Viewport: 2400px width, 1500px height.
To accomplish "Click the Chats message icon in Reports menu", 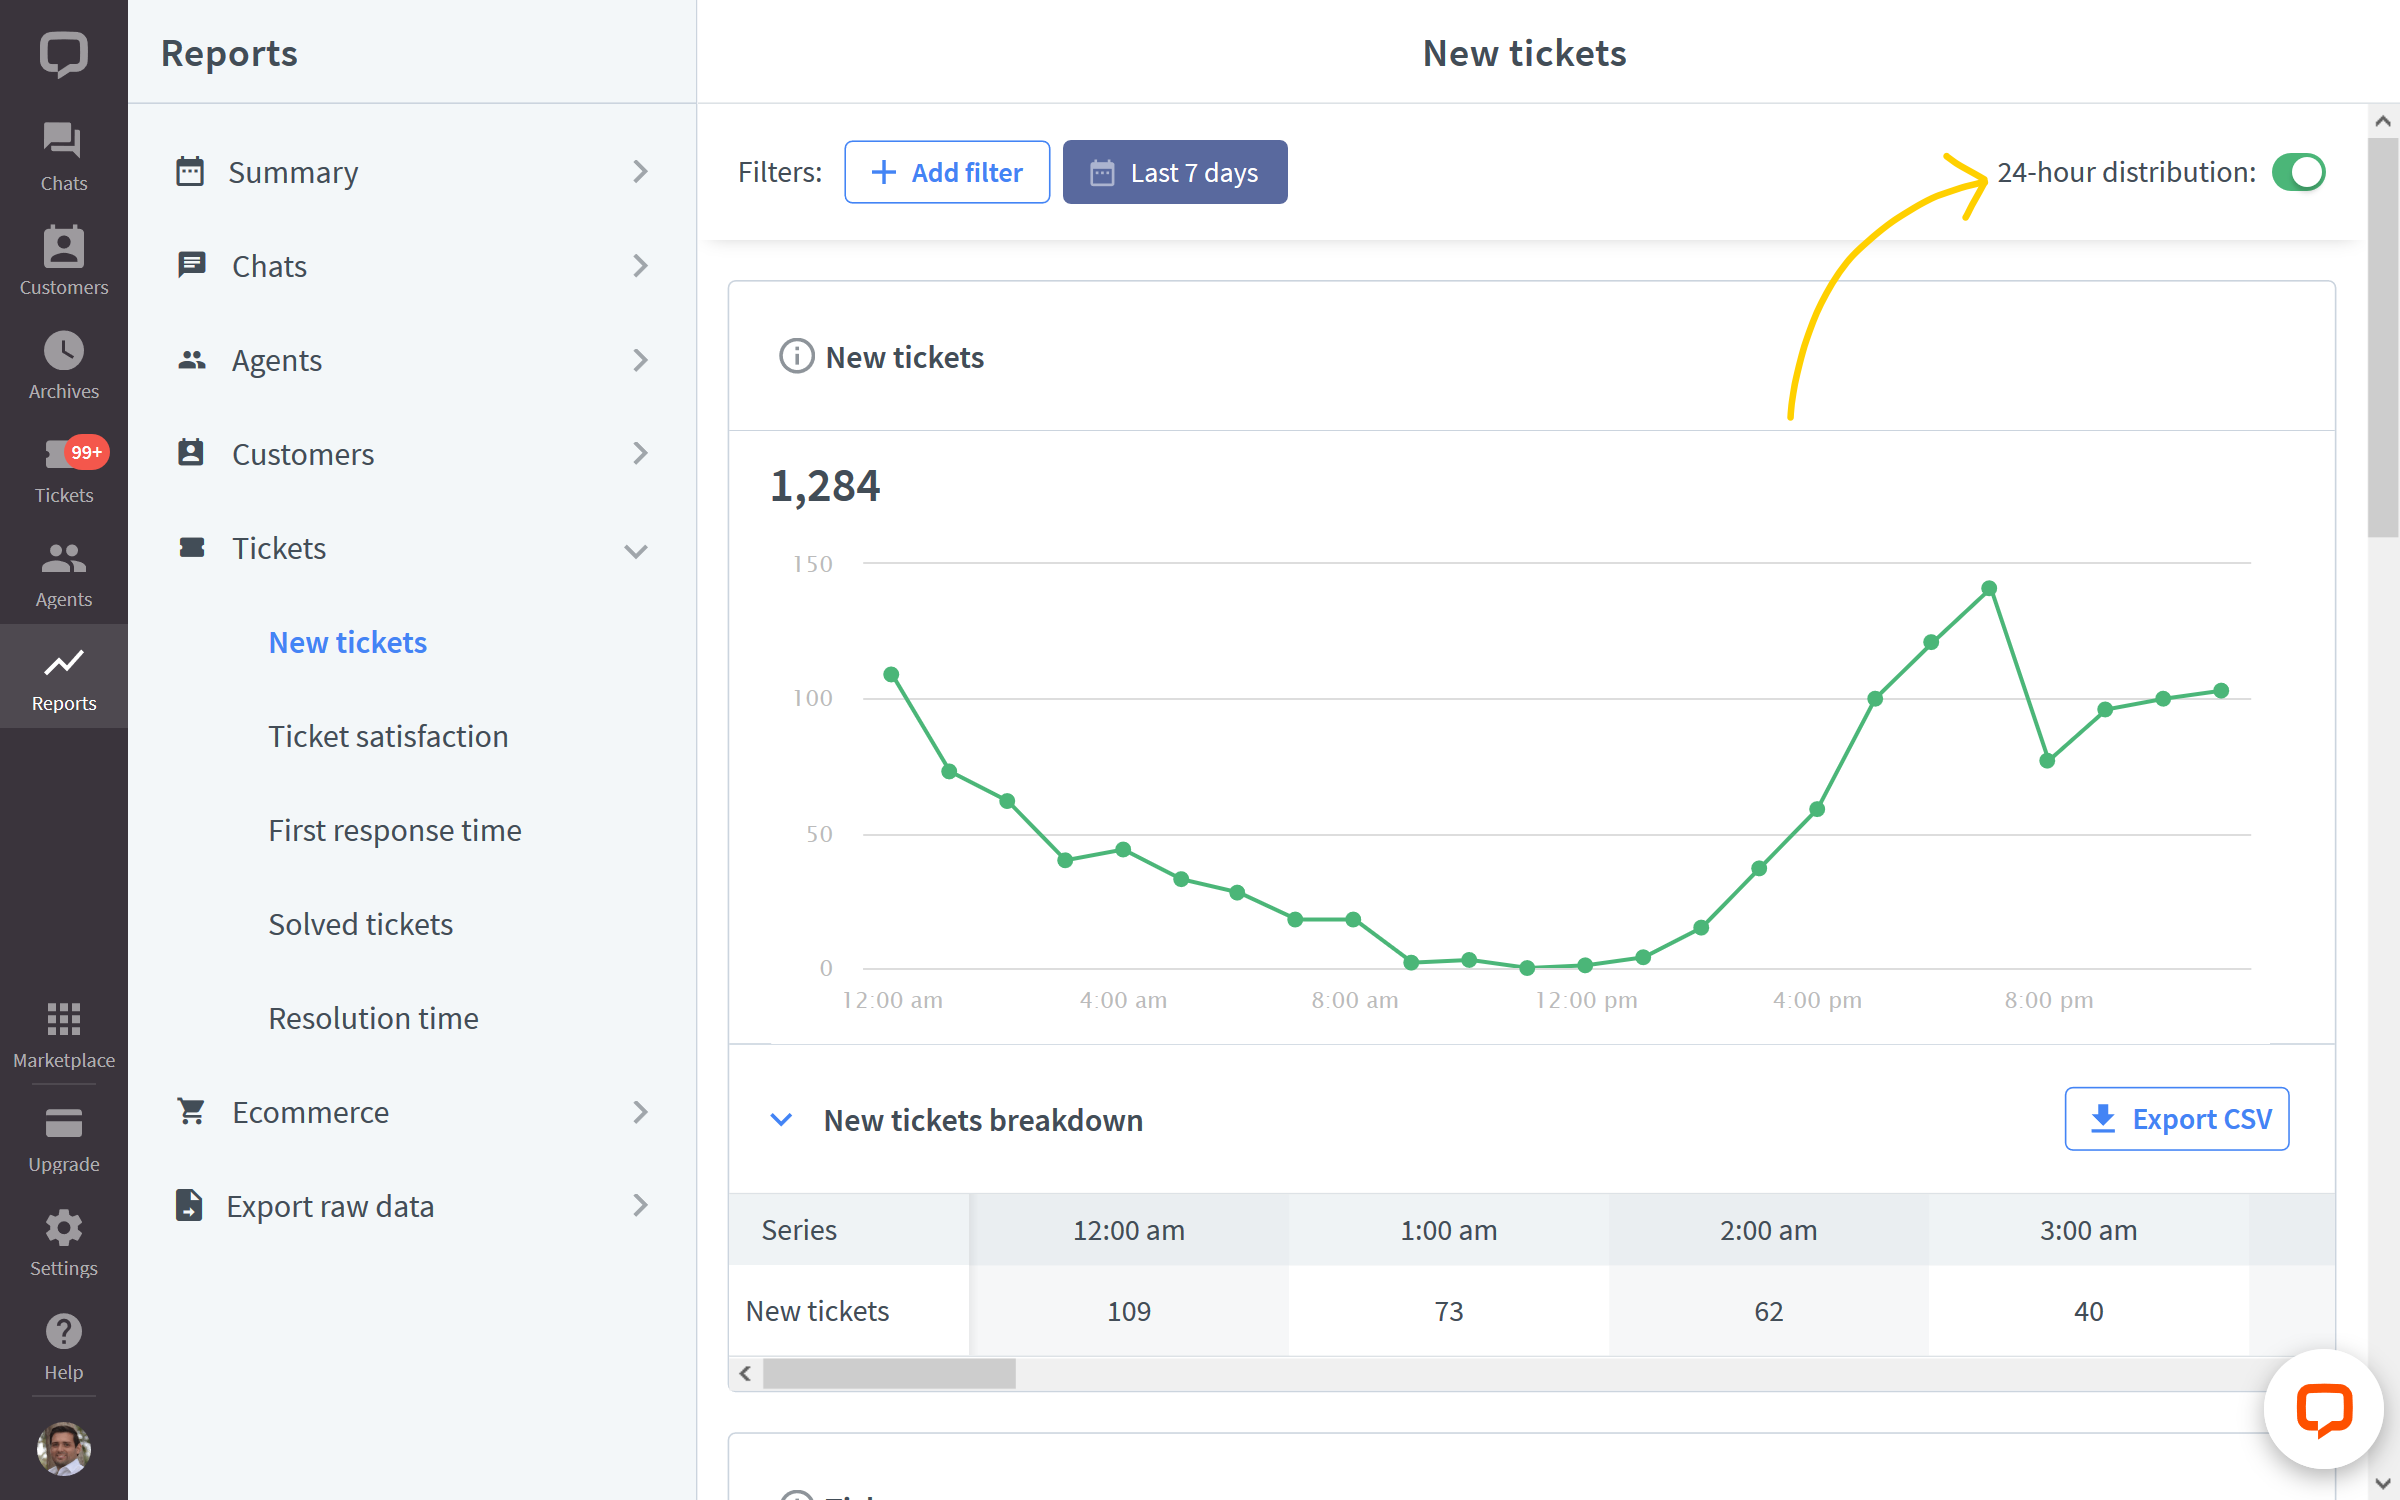I will (191, 265).
